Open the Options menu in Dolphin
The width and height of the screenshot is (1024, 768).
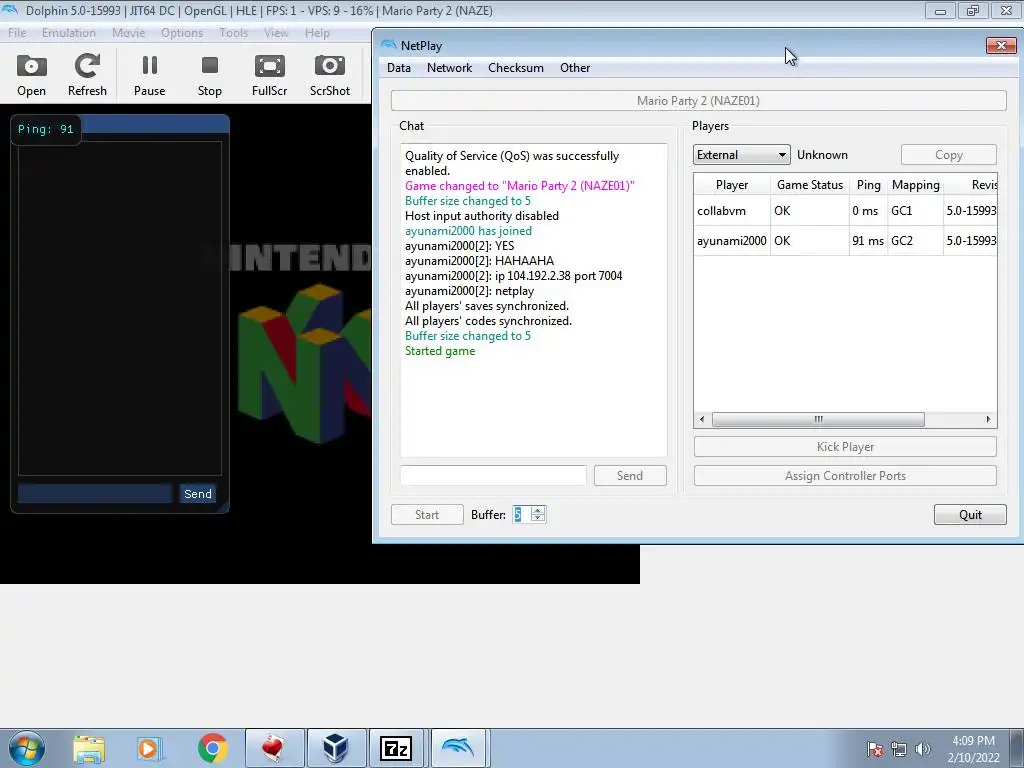point(182,33)
